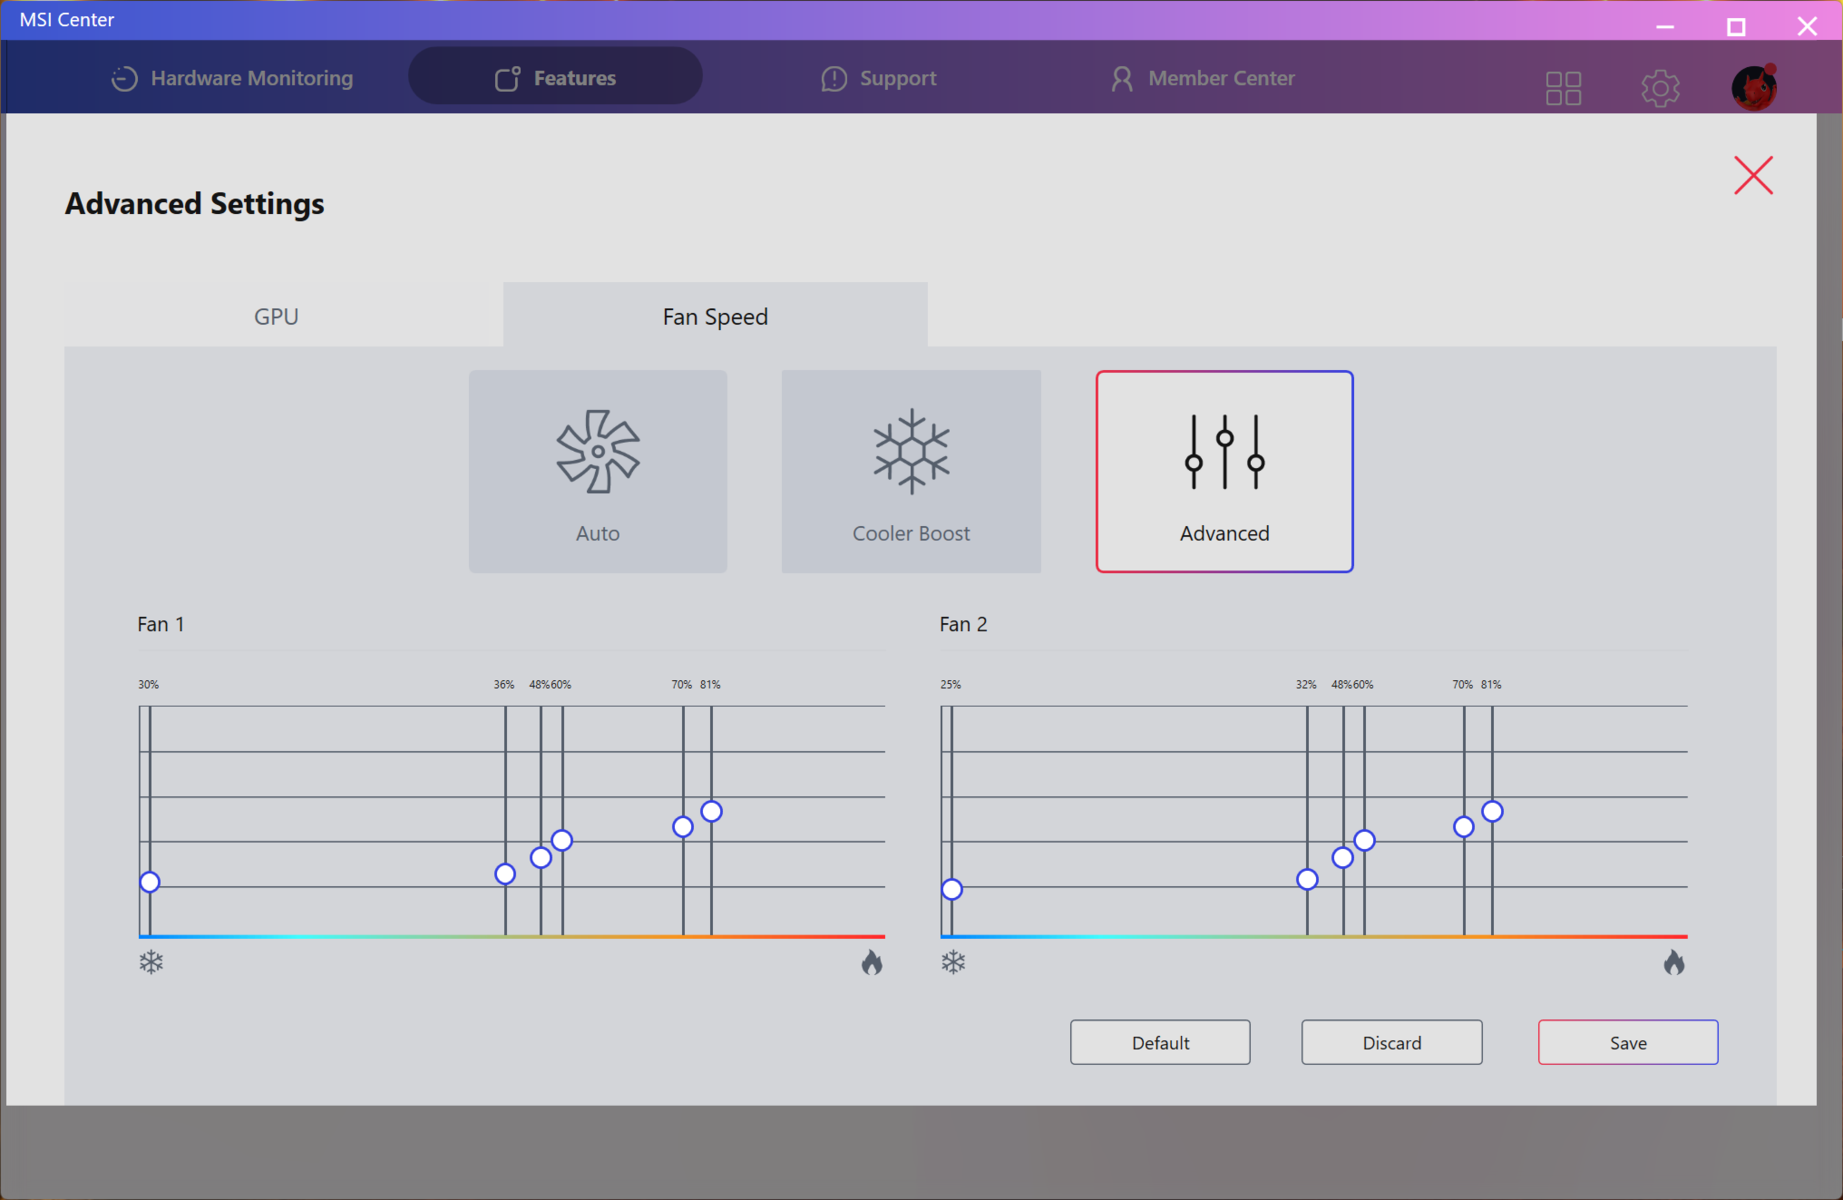1843x1200 pixels.
Task: Select the Auto fan mode tile
Action: tap(598, 471)
